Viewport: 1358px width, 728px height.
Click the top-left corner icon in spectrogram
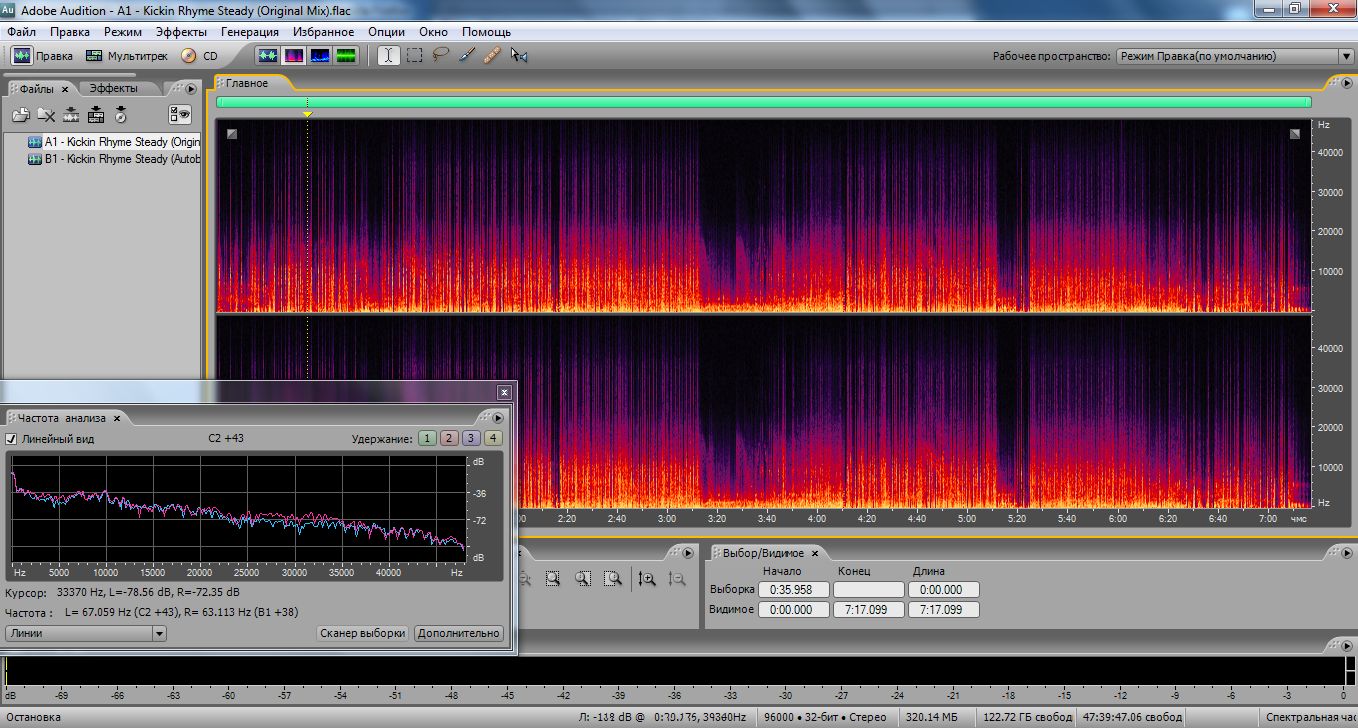tap(232, 133)
